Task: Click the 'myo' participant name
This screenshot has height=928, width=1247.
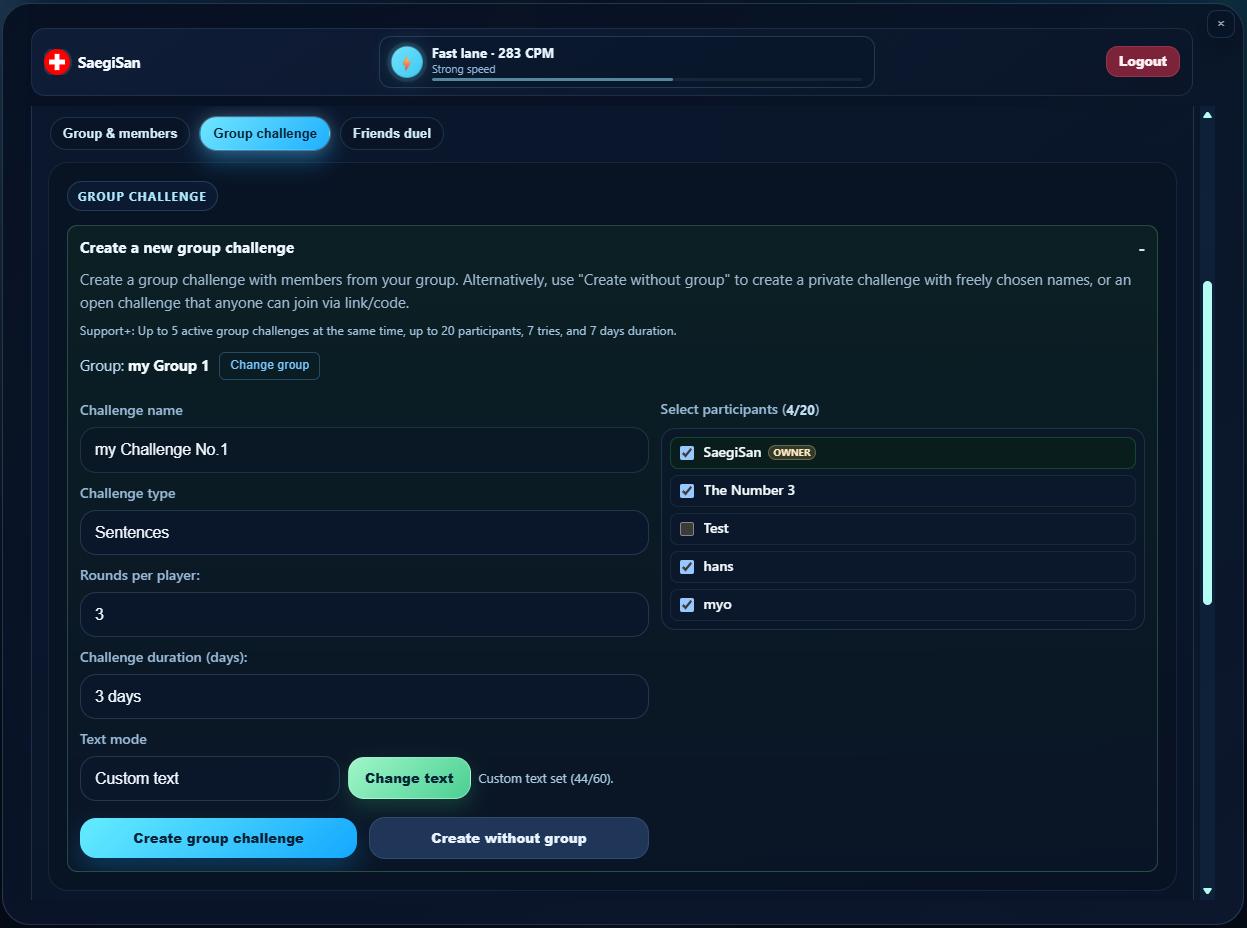Action: pos(718,605)
